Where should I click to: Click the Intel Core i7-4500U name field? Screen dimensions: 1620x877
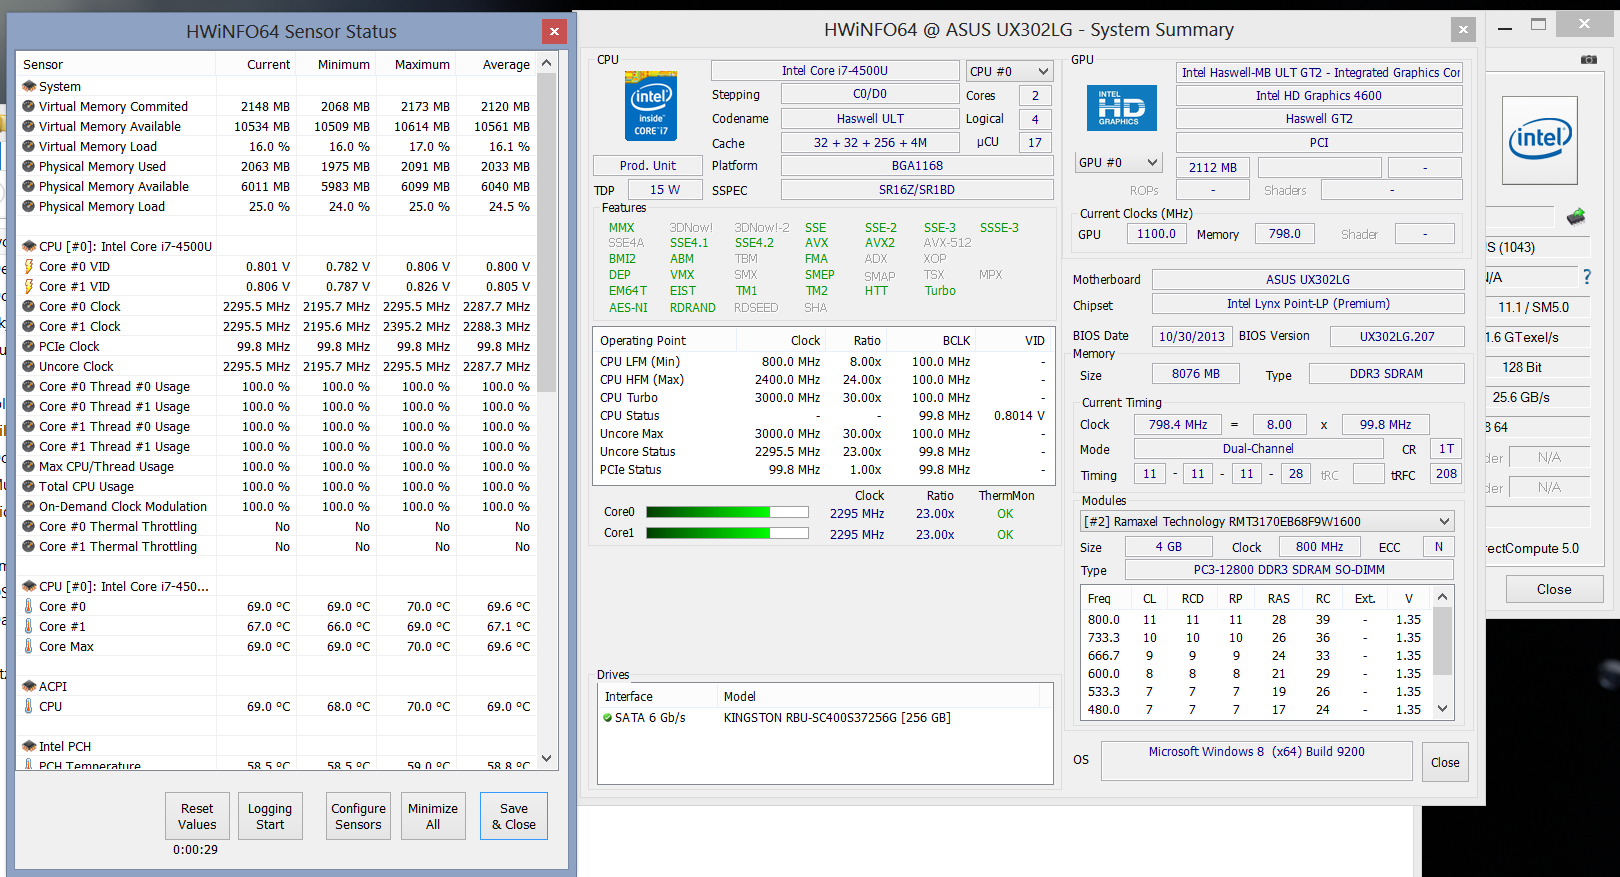tap(835, 71)
